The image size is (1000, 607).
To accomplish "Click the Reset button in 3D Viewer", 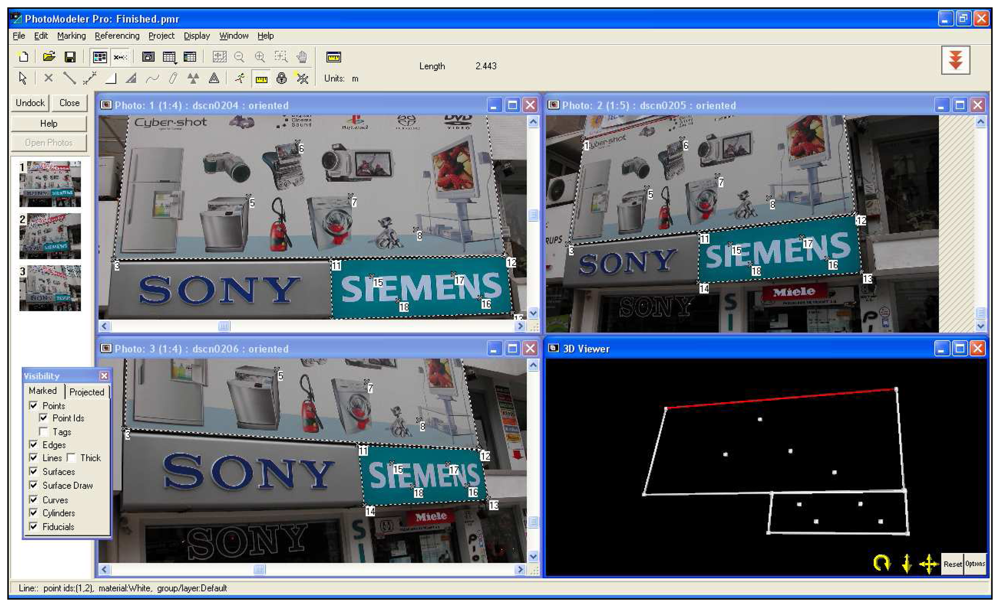I will [952, 564].
